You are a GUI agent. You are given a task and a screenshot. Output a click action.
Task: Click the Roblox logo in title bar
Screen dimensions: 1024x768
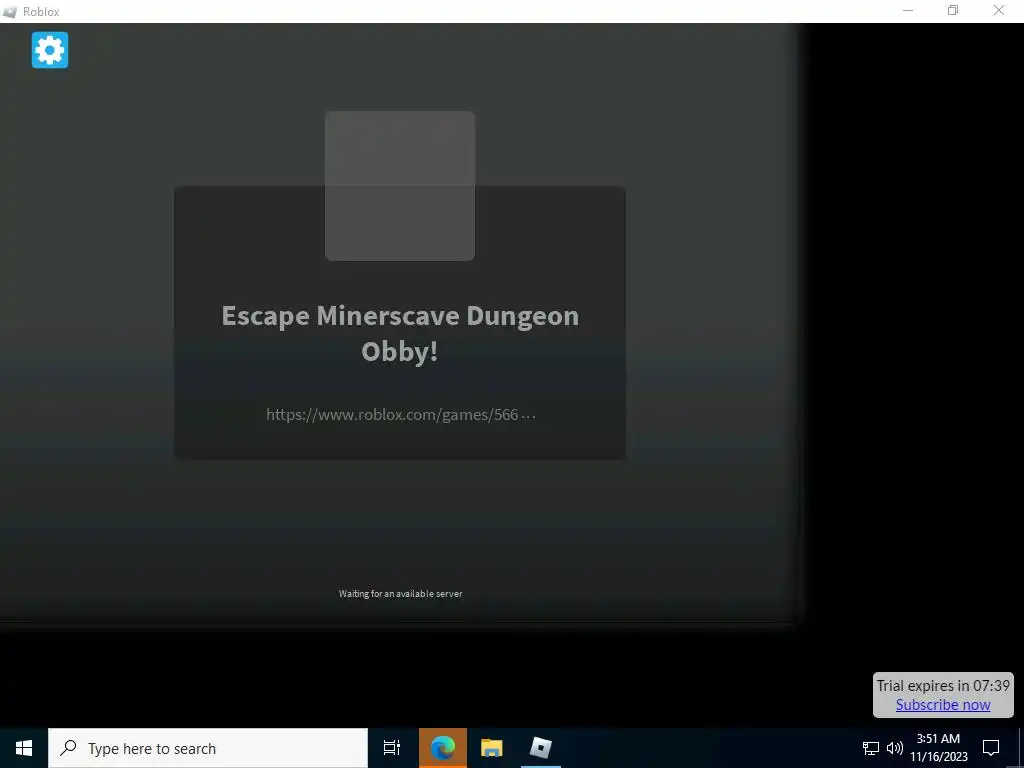tap(10, 12)
